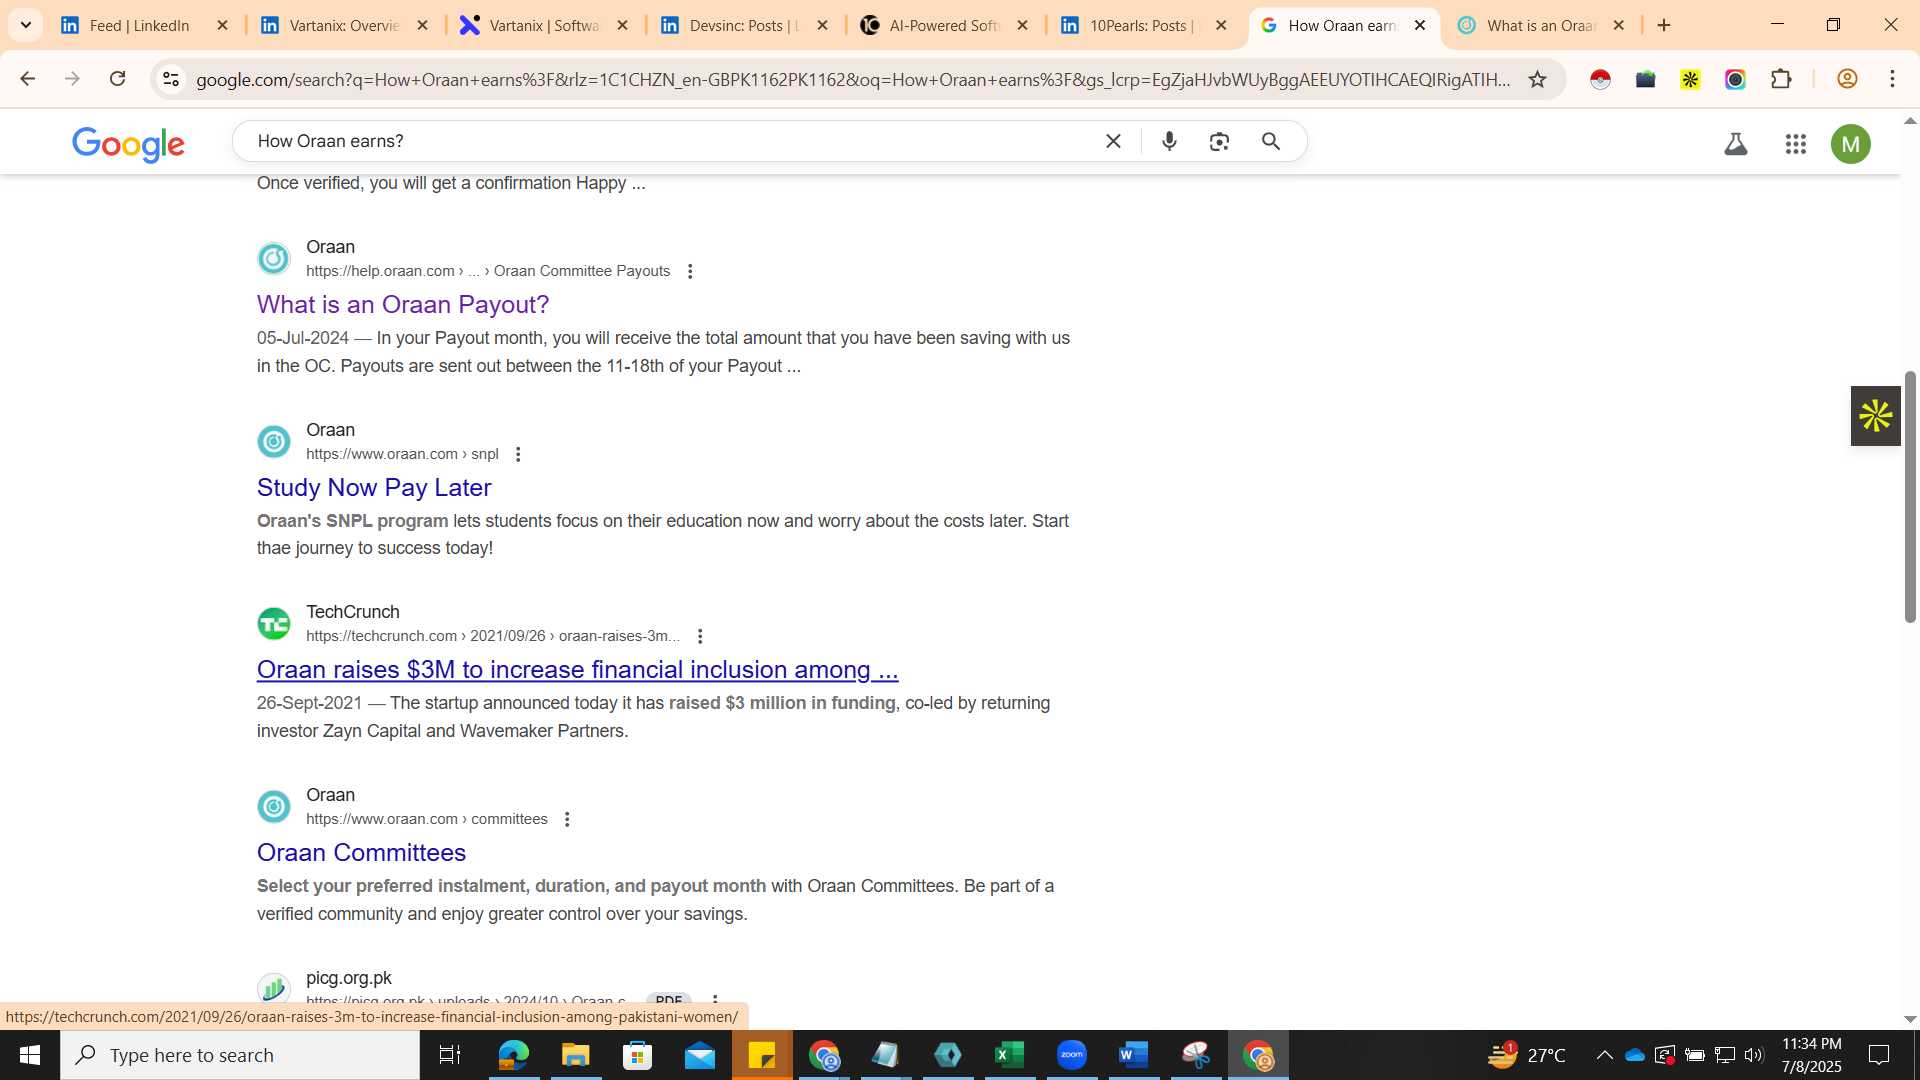View site information icon in address bar
Viewport: 1920px width, 1080px height.
pyautogui.click(x=171, y=79)
